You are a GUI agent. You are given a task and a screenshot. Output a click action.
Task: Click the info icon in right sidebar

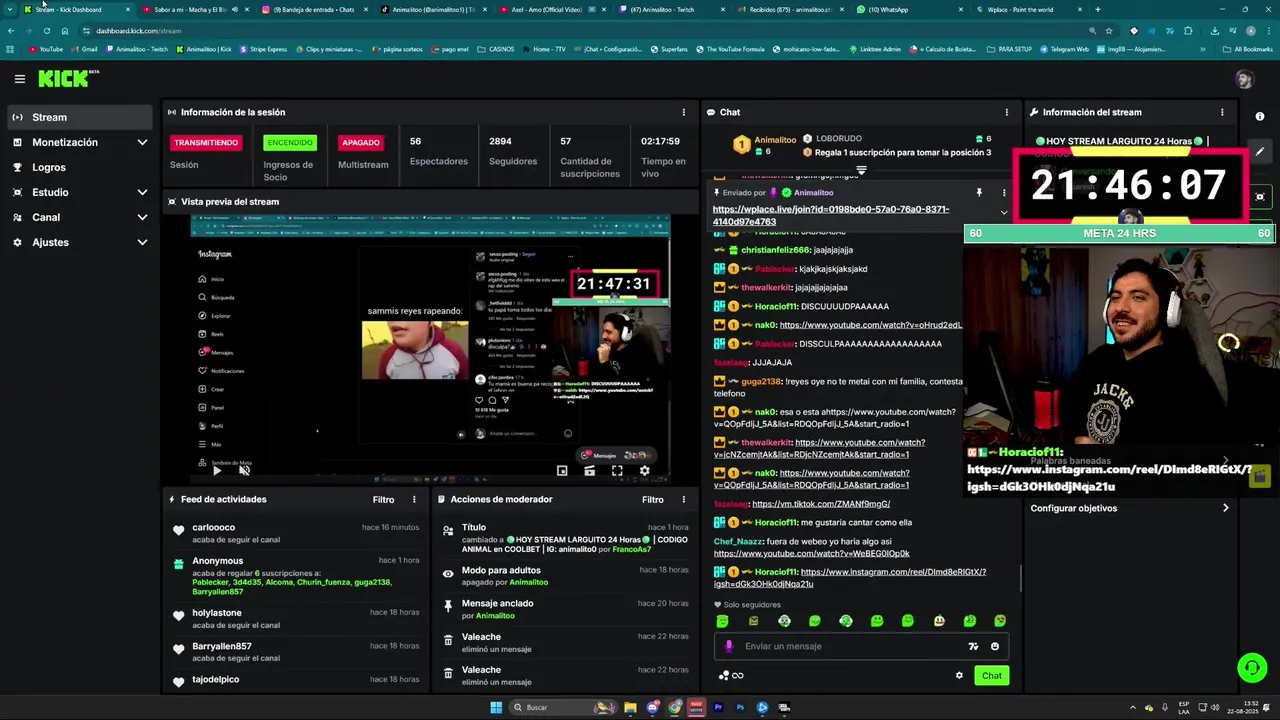pos(1260,117)
